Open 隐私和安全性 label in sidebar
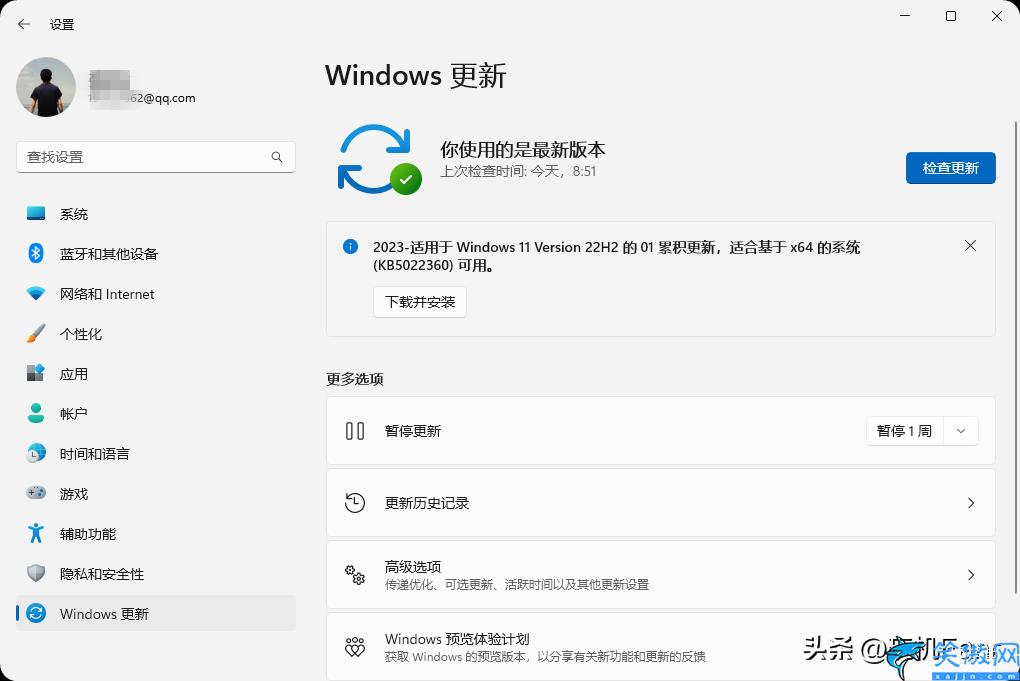 [101, 574]
